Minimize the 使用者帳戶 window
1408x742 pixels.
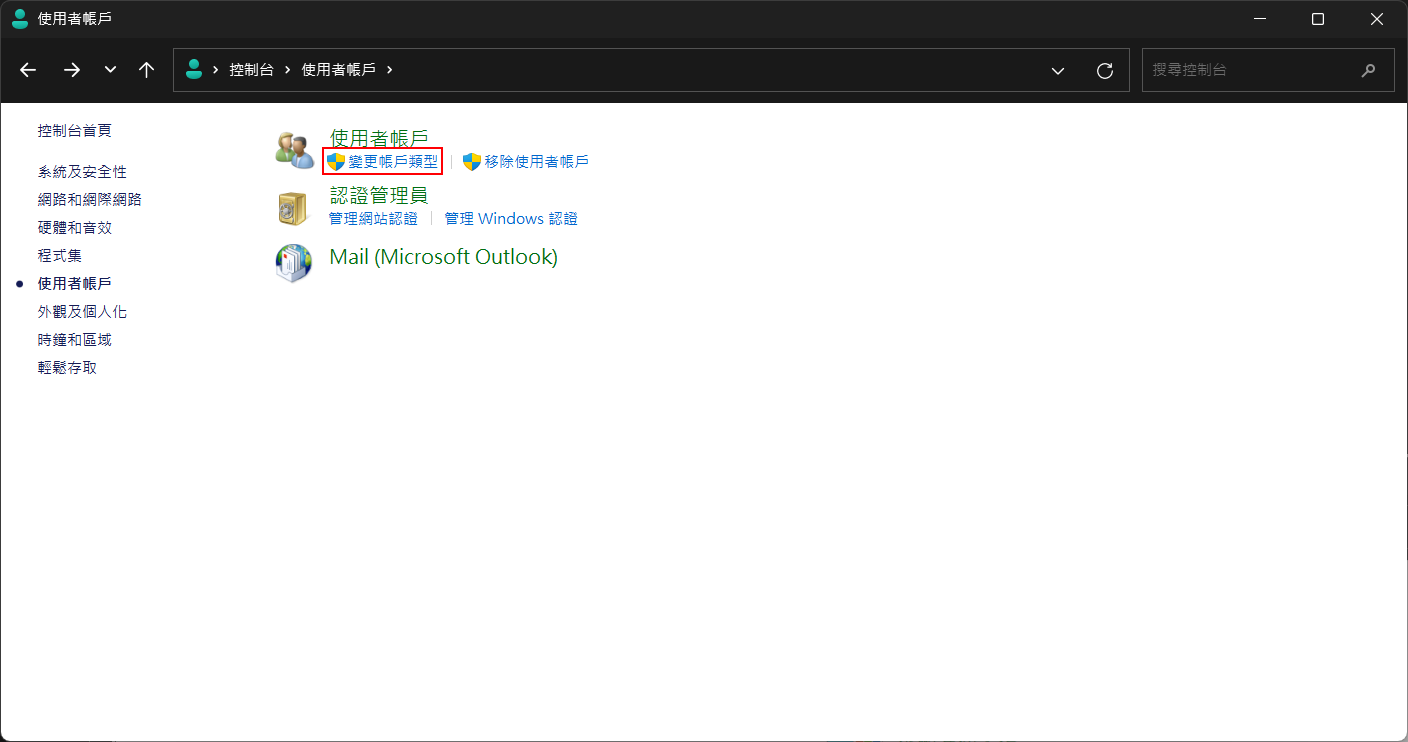click(x=1259, y=19)
